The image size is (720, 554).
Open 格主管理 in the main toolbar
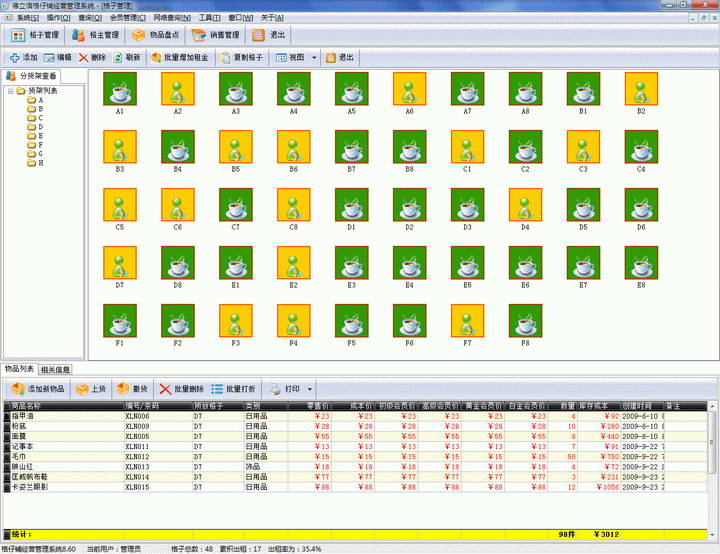(96, 35)
